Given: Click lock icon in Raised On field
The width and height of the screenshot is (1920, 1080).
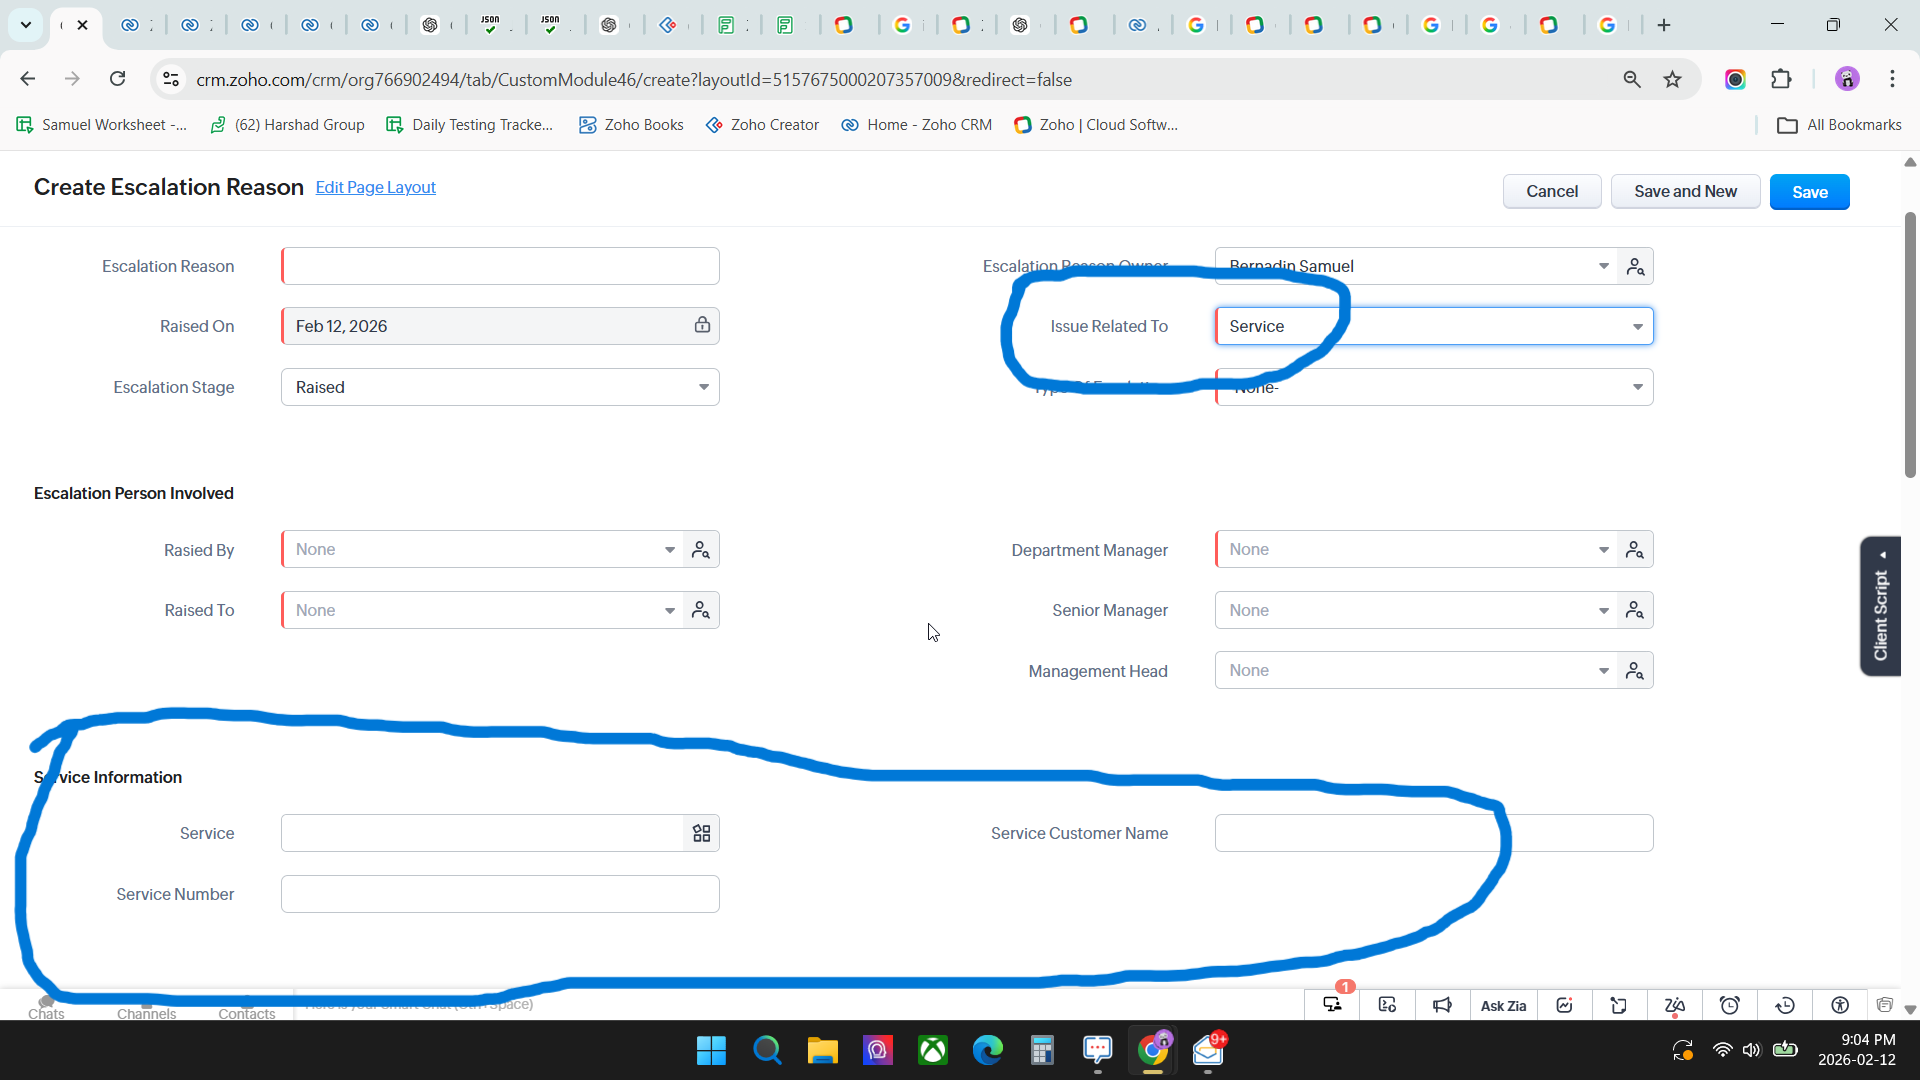Looking at the screenshot, I should point(702,326).
